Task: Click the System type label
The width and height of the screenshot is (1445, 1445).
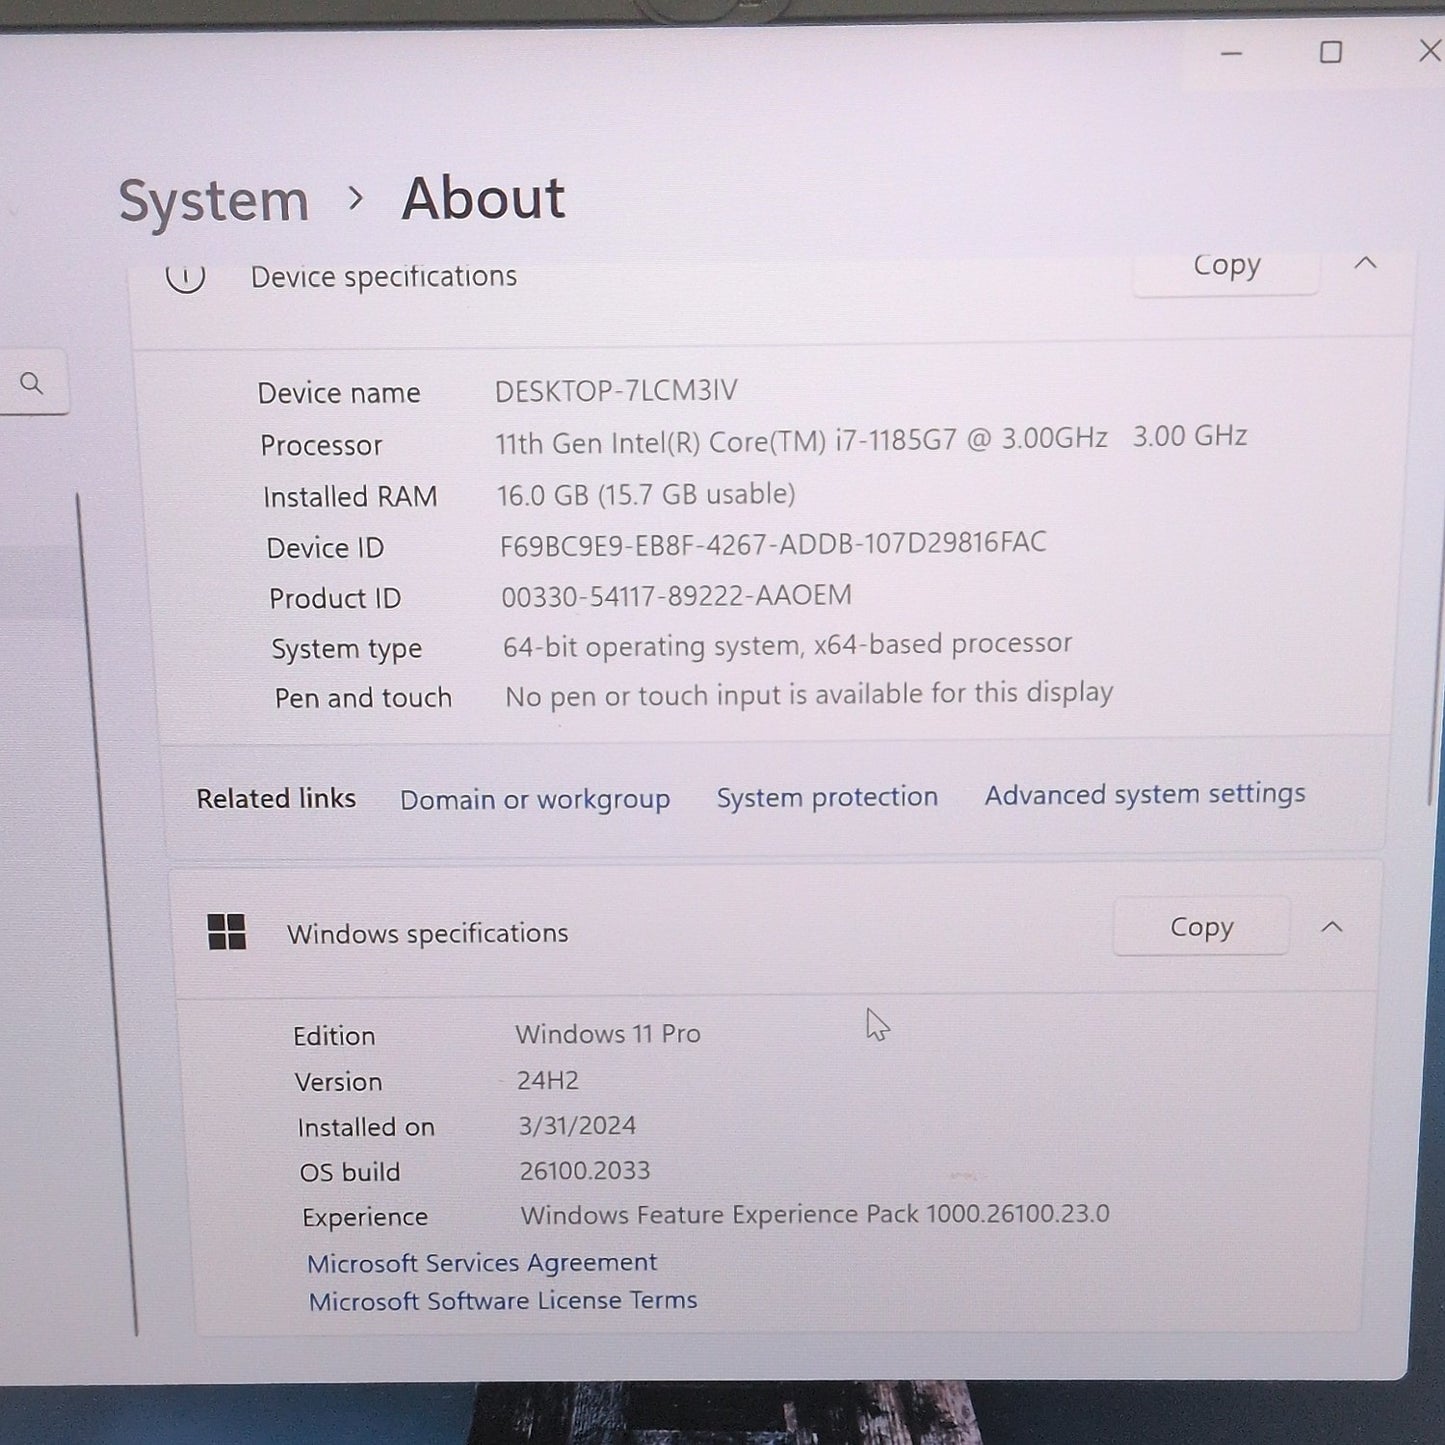Action: [x=347, y=649]
